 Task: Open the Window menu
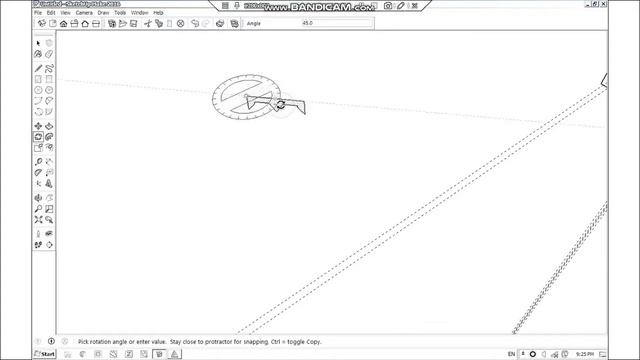tap(140, 13)
